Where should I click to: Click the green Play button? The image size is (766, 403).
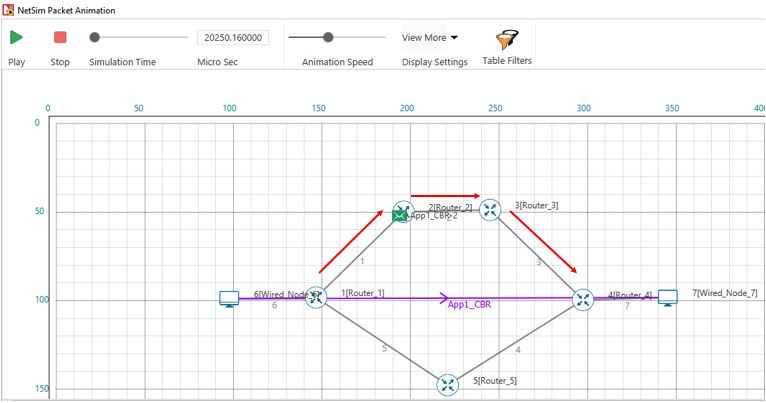click(16, 38)
